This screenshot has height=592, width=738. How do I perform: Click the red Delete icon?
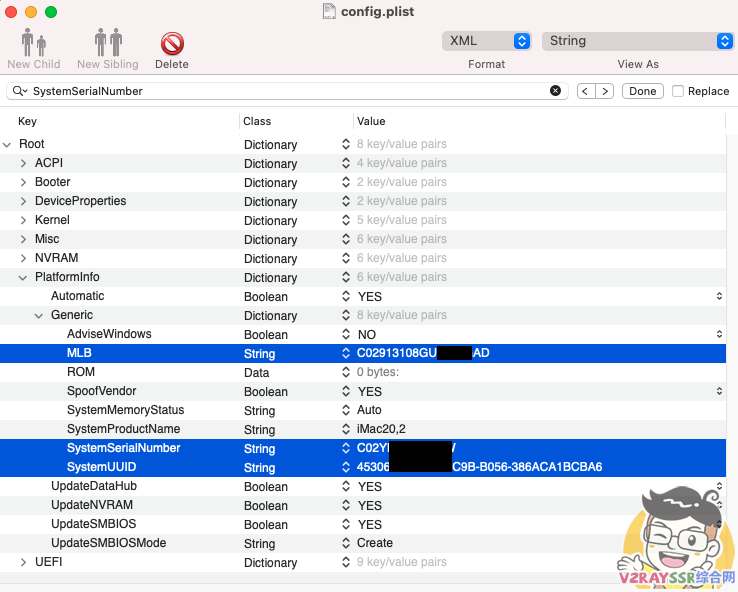tap(172, 44)
